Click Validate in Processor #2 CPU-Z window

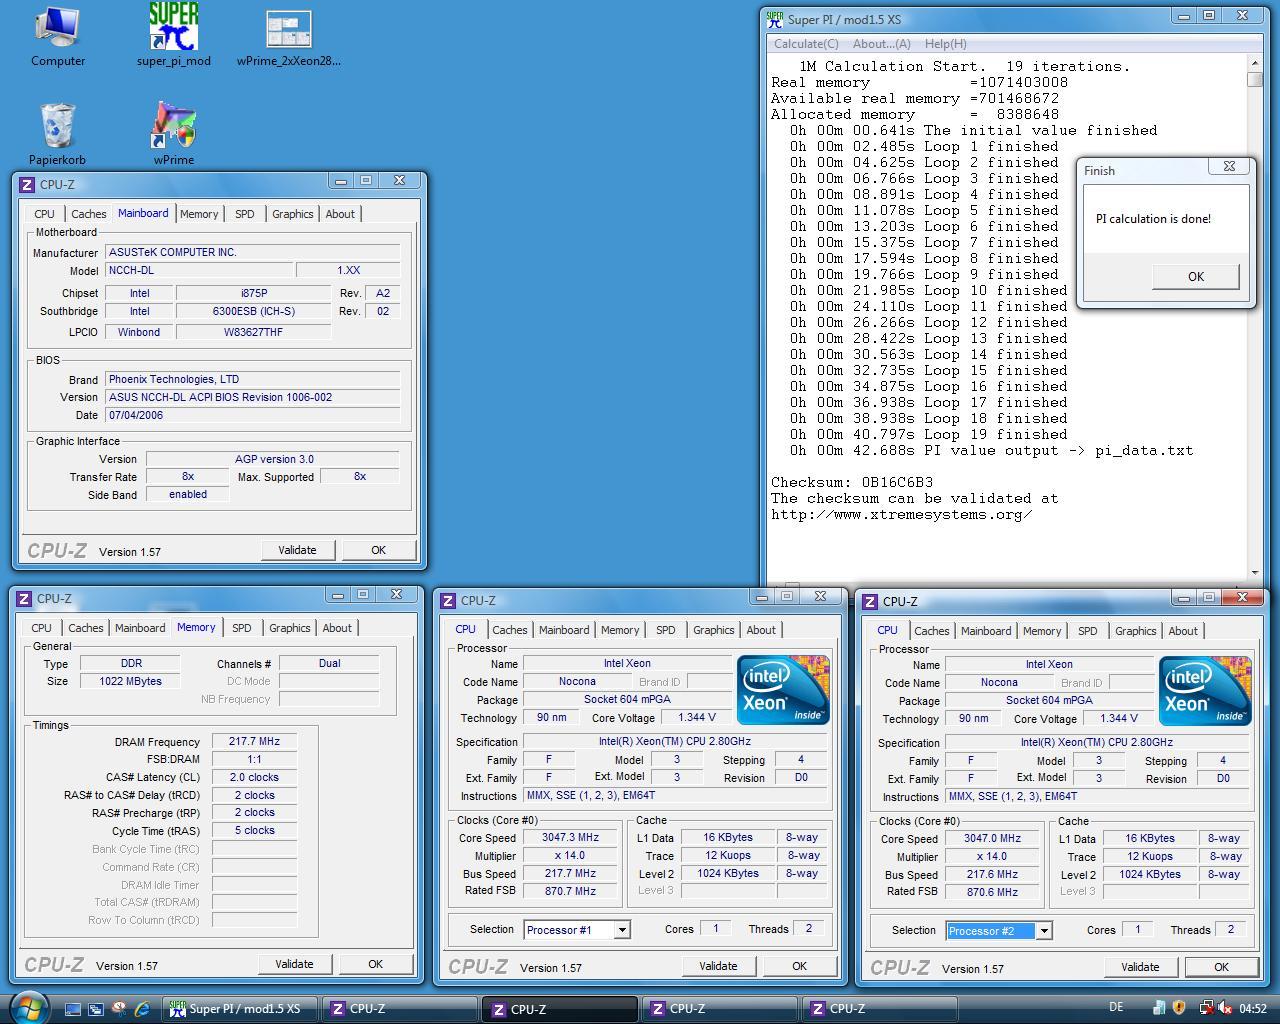tap(1140, 967)
